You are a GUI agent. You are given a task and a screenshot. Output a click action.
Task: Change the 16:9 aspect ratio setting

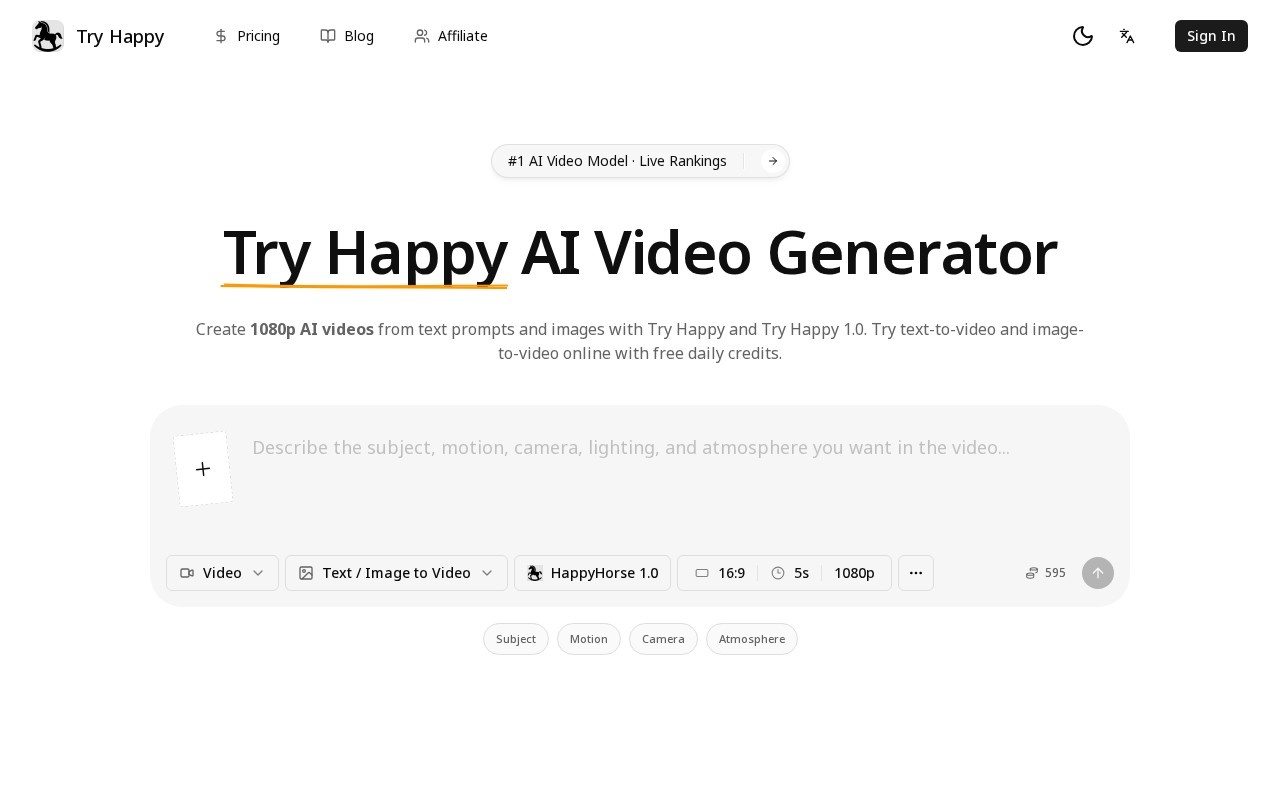point(720,573)
